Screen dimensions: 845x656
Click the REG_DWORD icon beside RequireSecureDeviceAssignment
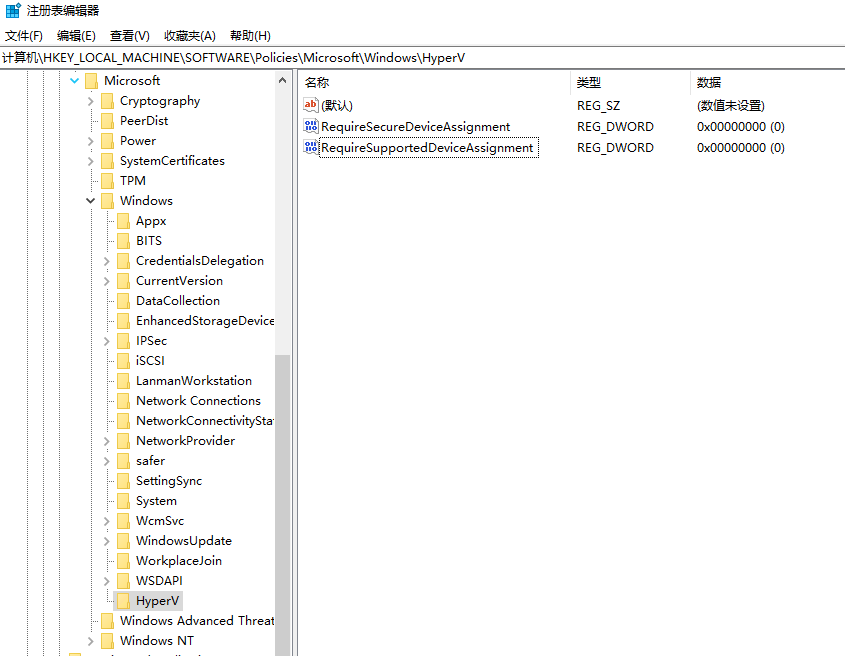click(x=310, y=126)
